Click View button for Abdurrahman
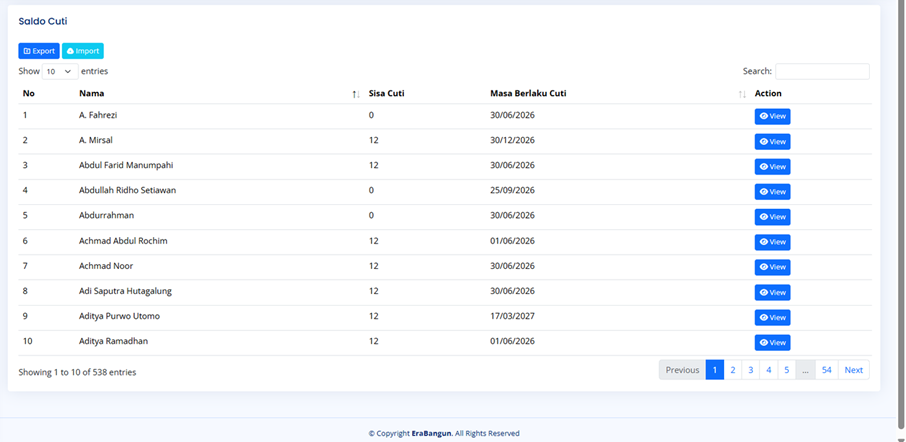Screen dimensions: 906x442 pyautogui.click(x=772, y=217)
